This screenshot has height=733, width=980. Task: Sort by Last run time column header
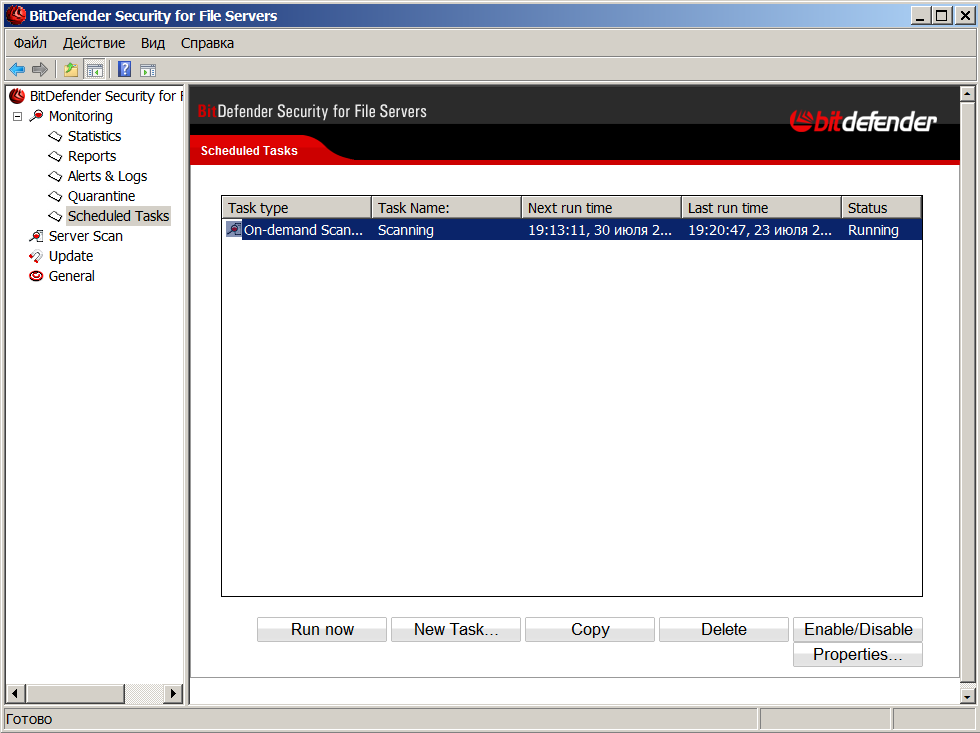click(761, 207)
